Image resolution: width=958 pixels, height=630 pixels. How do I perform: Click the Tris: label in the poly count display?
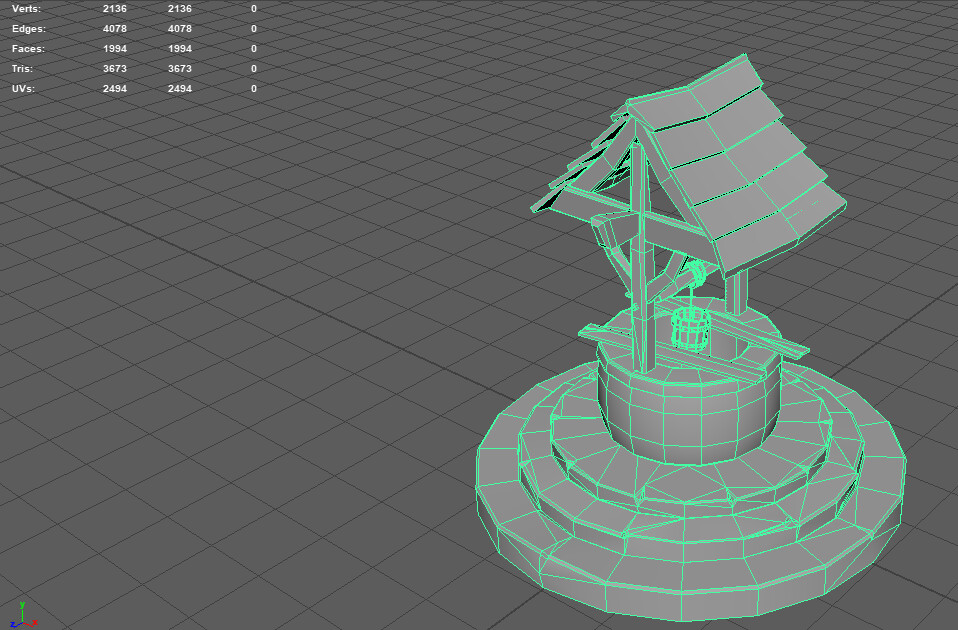pyautogui.click(x=22, y=68)
